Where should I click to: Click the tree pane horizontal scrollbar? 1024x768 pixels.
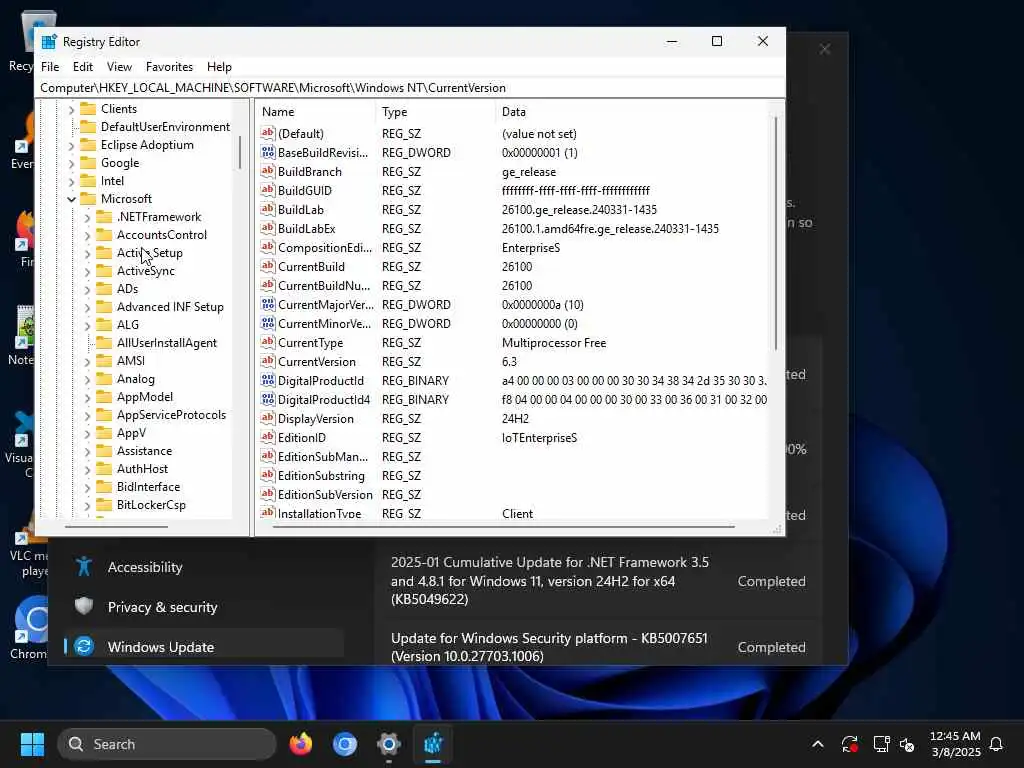tap(116, 526)
